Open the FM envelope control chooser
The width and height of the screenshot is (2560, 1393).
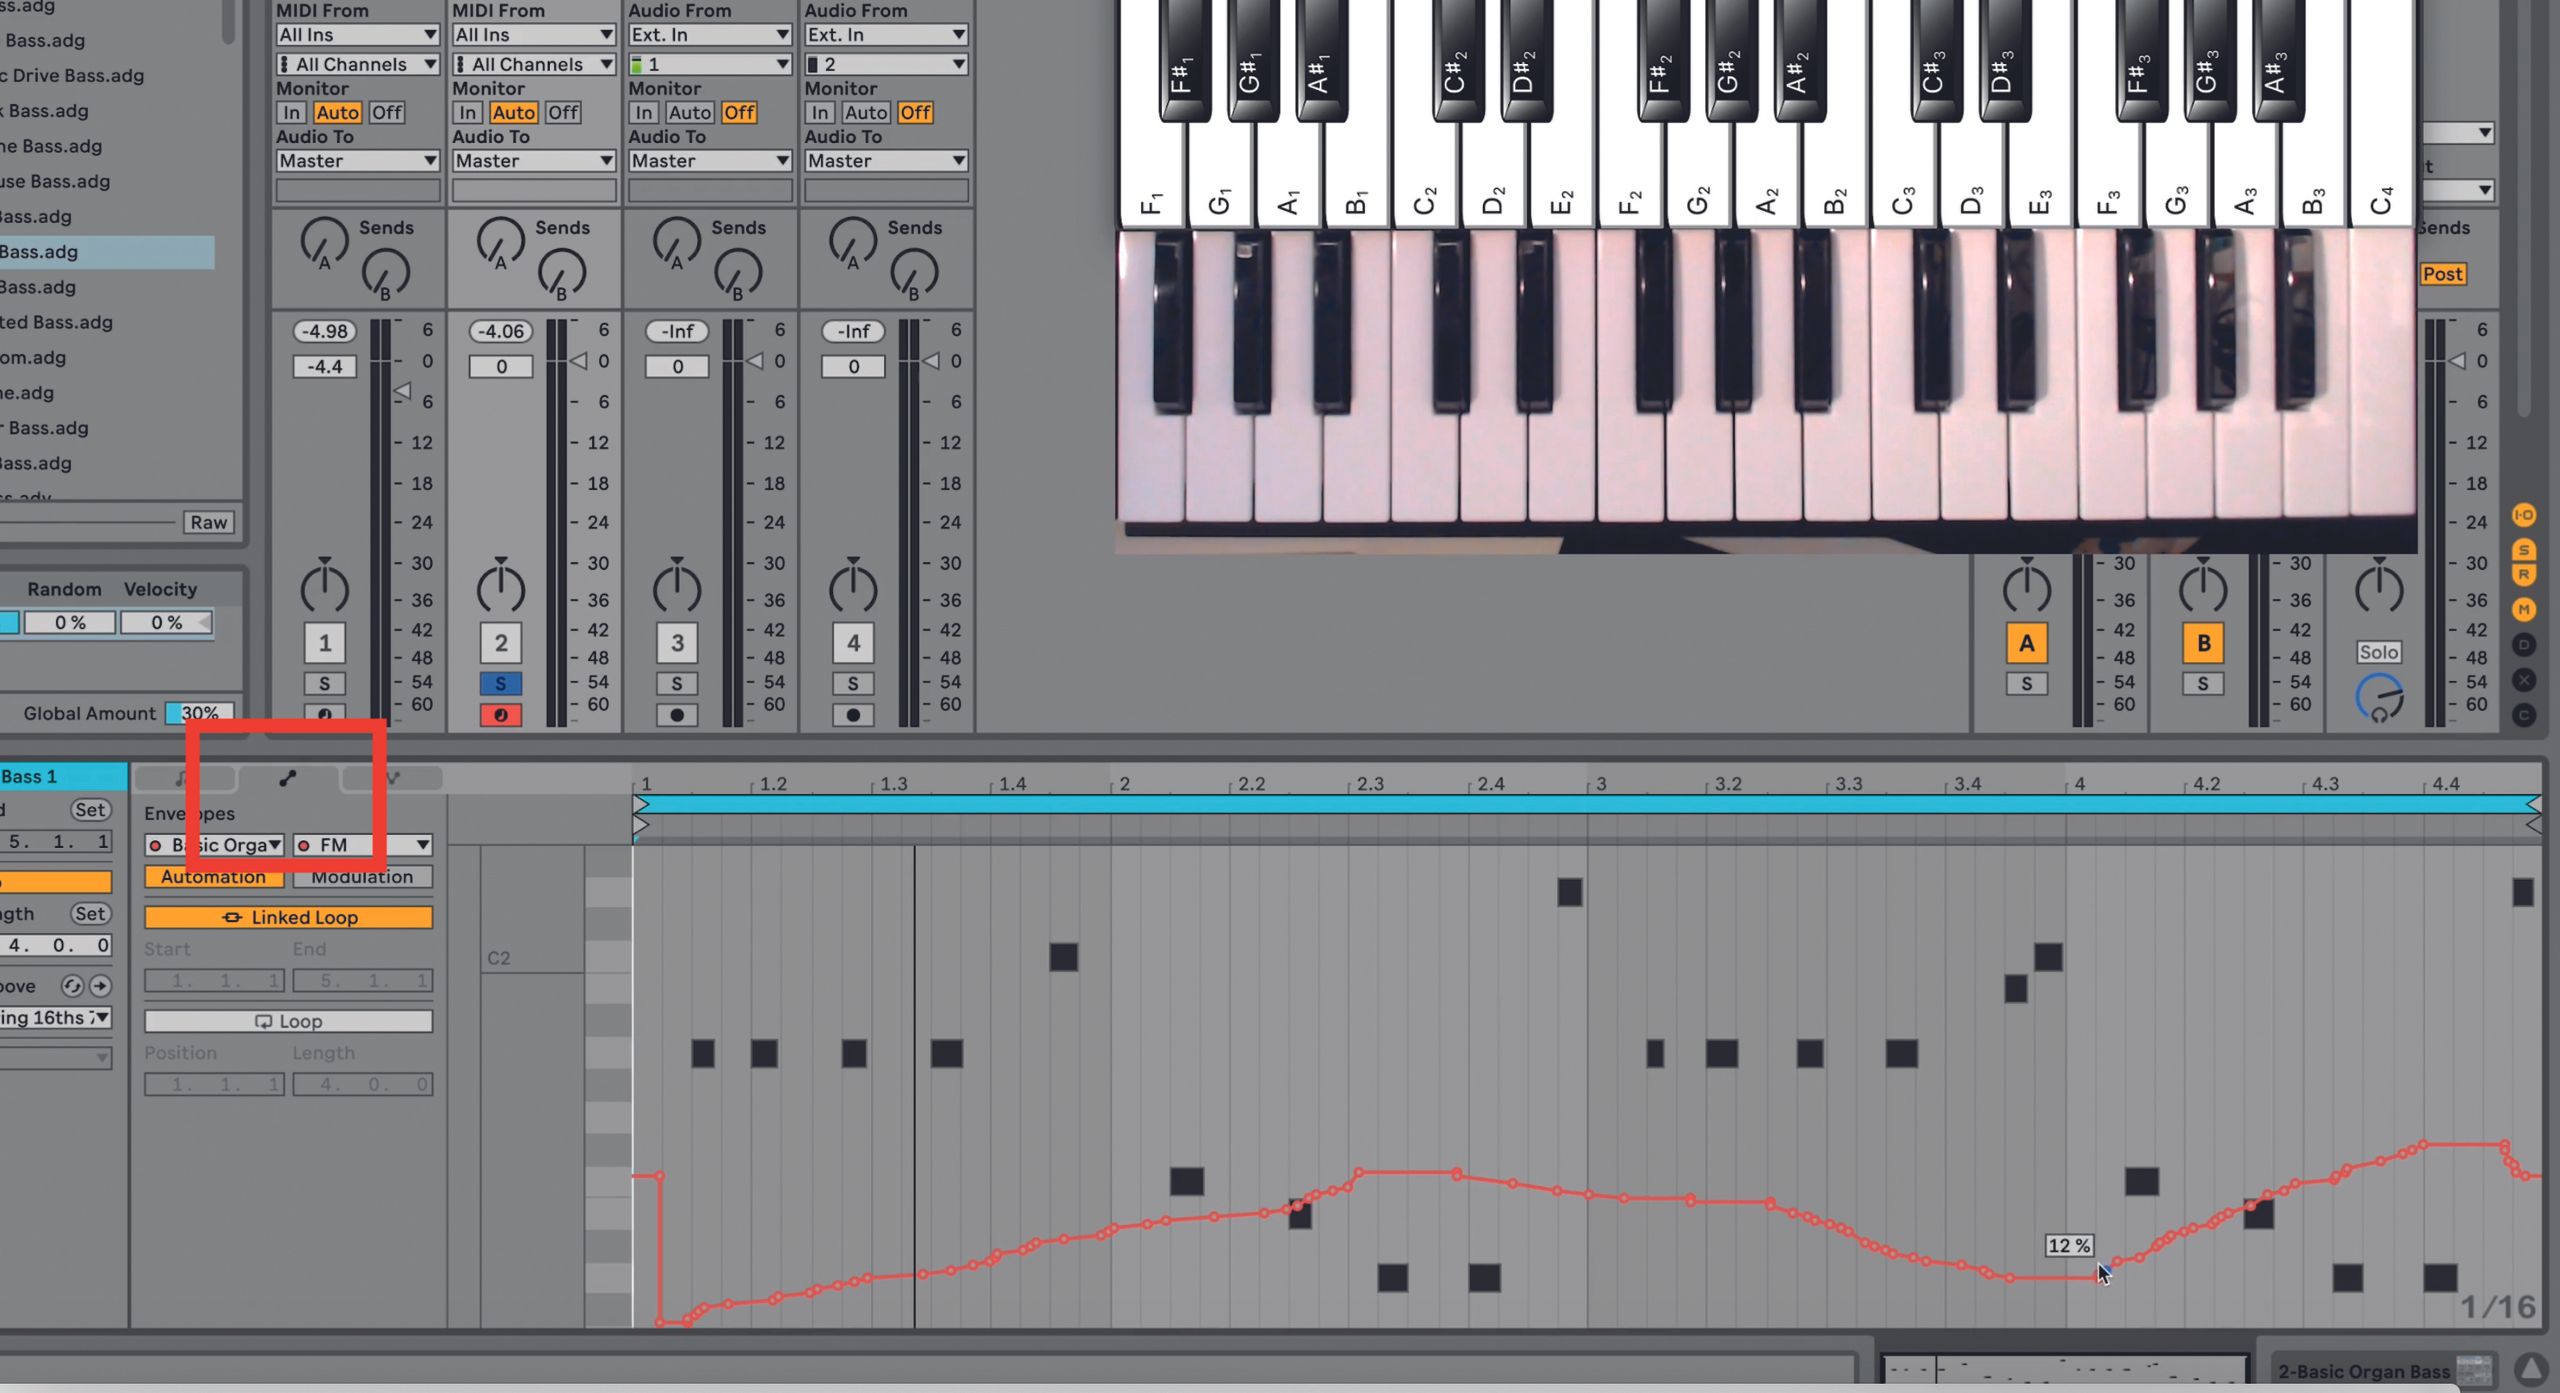[362, 845]
